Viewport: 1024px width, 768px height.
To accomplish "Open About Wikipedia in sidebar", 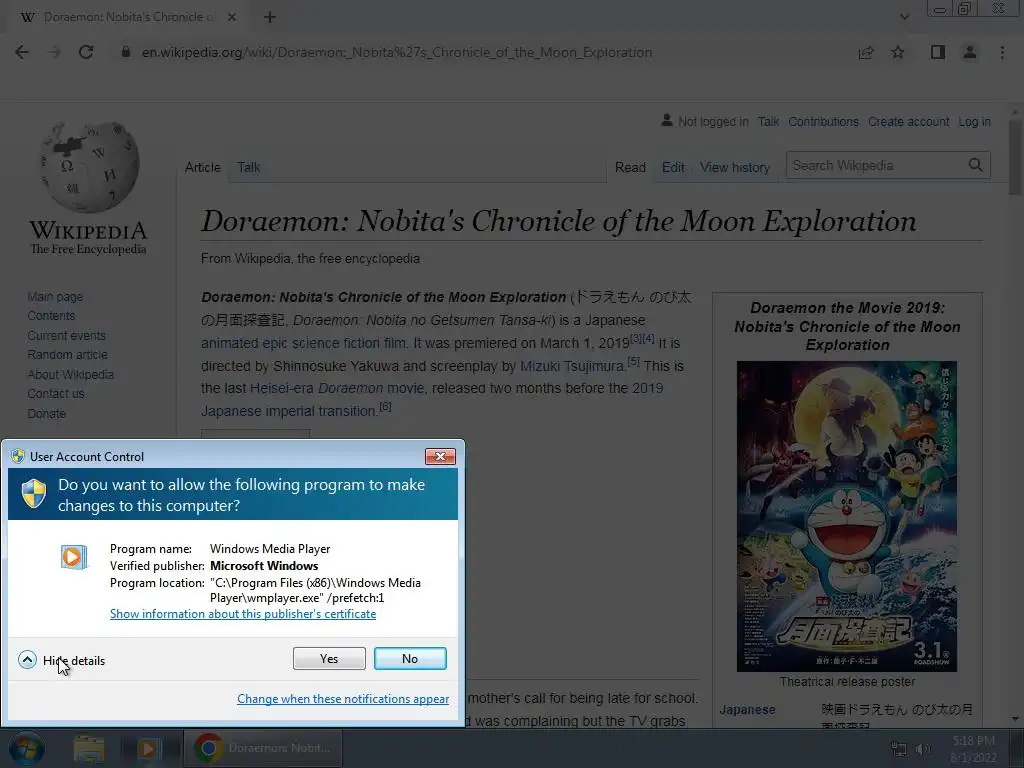I will (71, 374).
